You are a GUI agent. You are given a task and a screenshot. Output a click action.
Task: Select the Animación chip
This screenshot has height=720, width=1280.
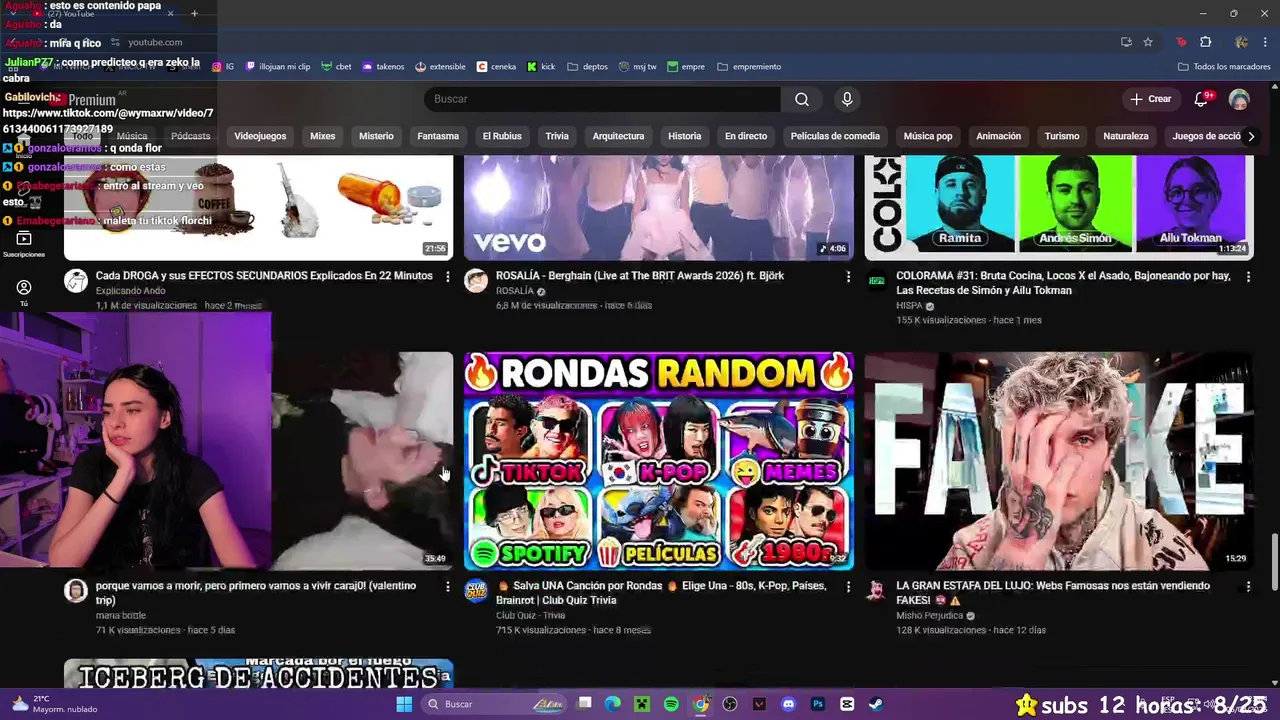999,136
